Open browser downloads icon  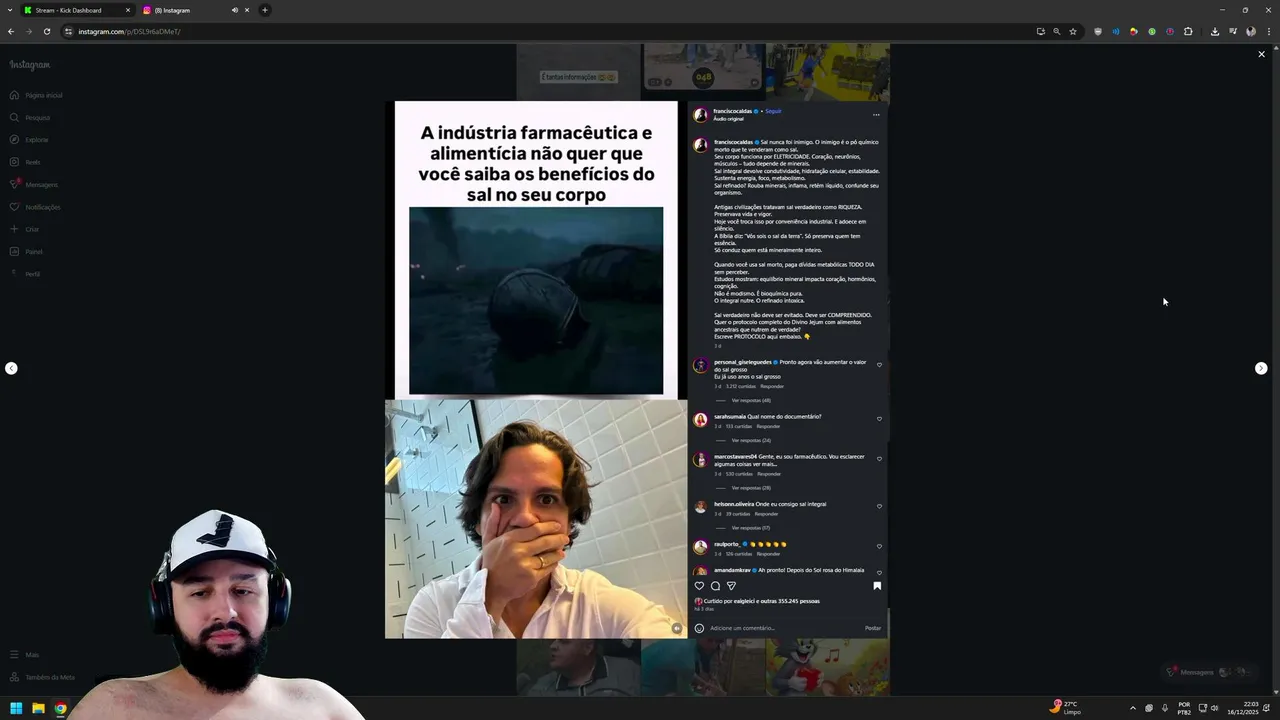coord(1215,31)
